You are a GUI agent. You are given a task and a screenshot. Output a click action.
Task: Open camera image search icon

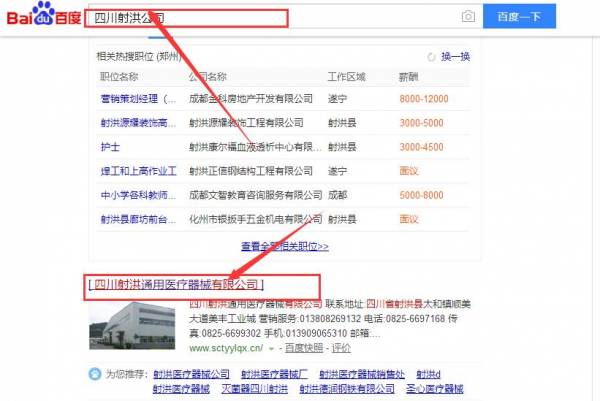click(468, 17)
